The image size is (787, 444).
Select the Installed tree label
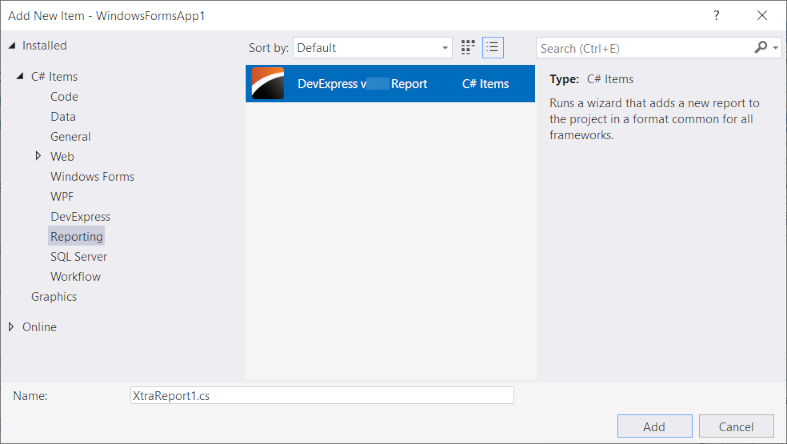(x=44, y=45)
